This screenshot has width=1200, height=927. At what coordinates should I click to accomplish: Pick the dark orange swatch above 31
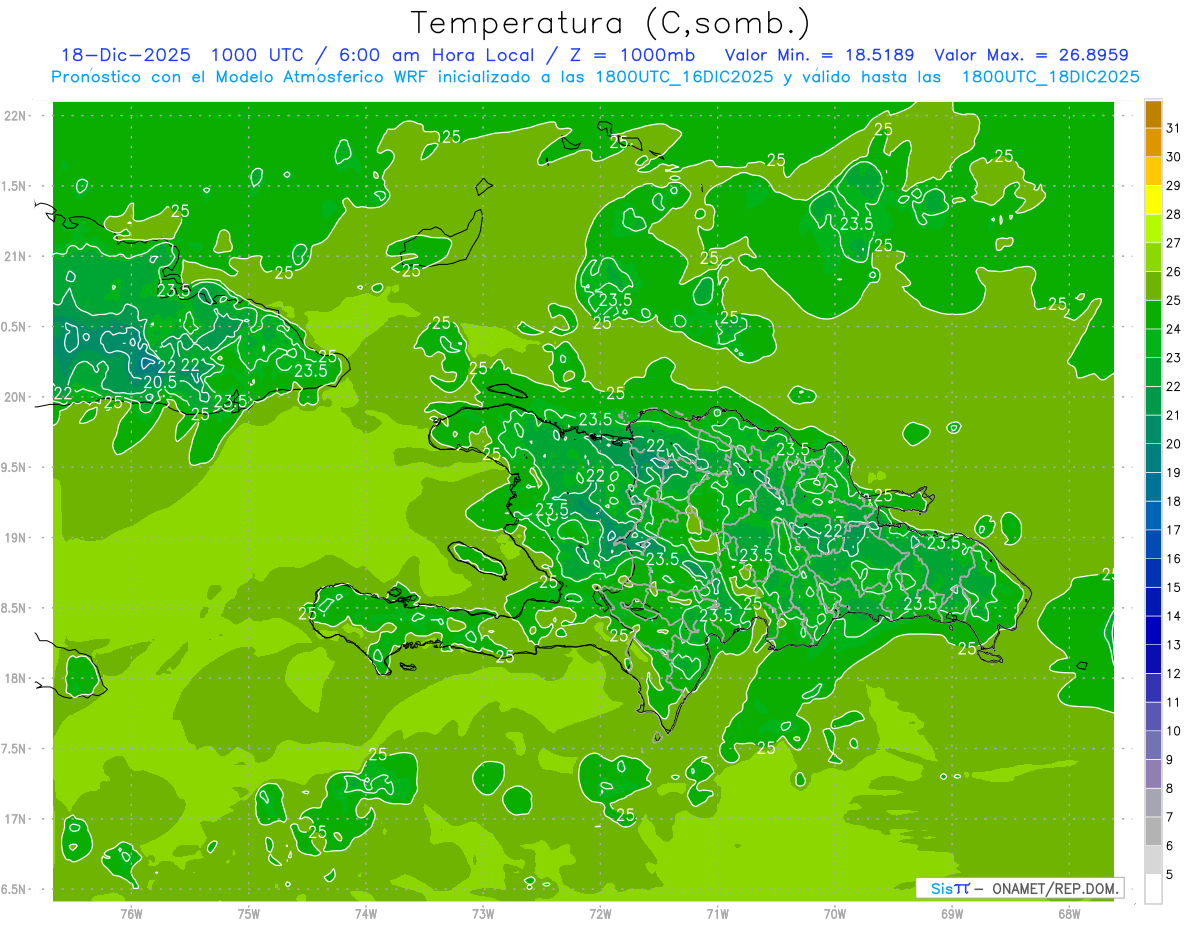click(1153, 113)
